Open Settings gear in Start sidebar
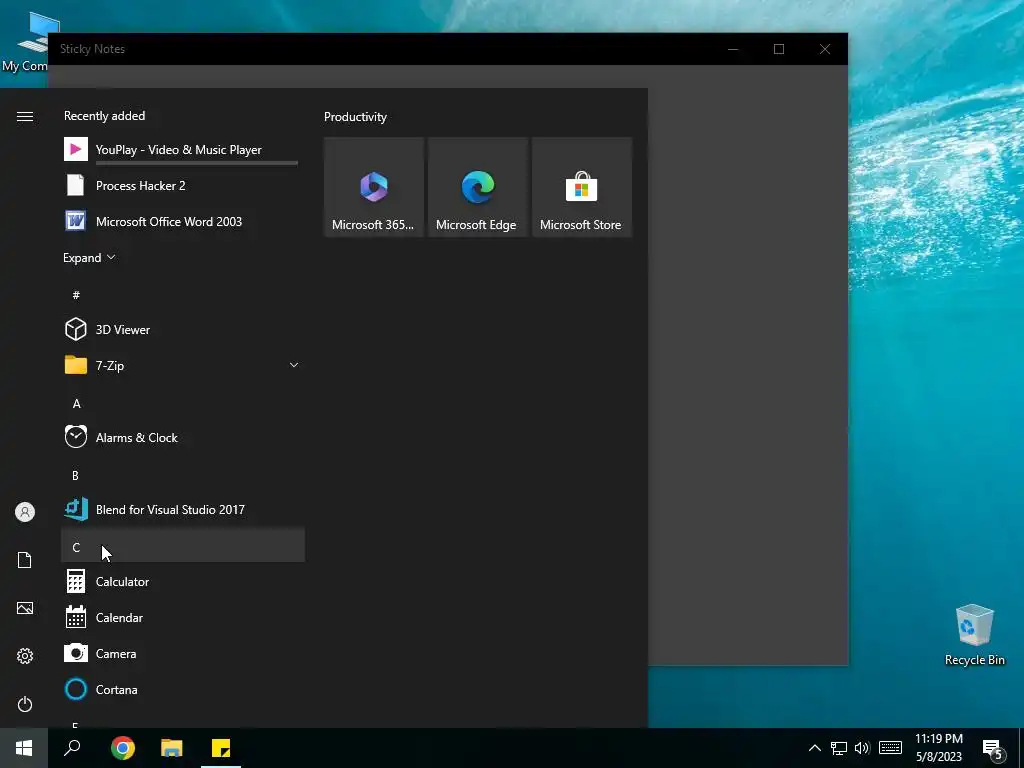The image size is (1024, 768). [25, 656]
